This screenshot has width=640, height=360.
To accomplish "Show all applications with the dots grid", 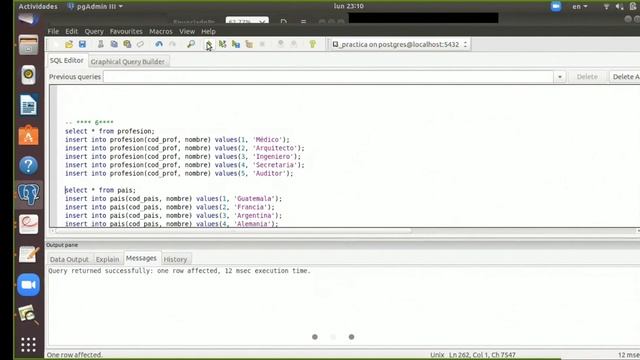I will 29,345.
